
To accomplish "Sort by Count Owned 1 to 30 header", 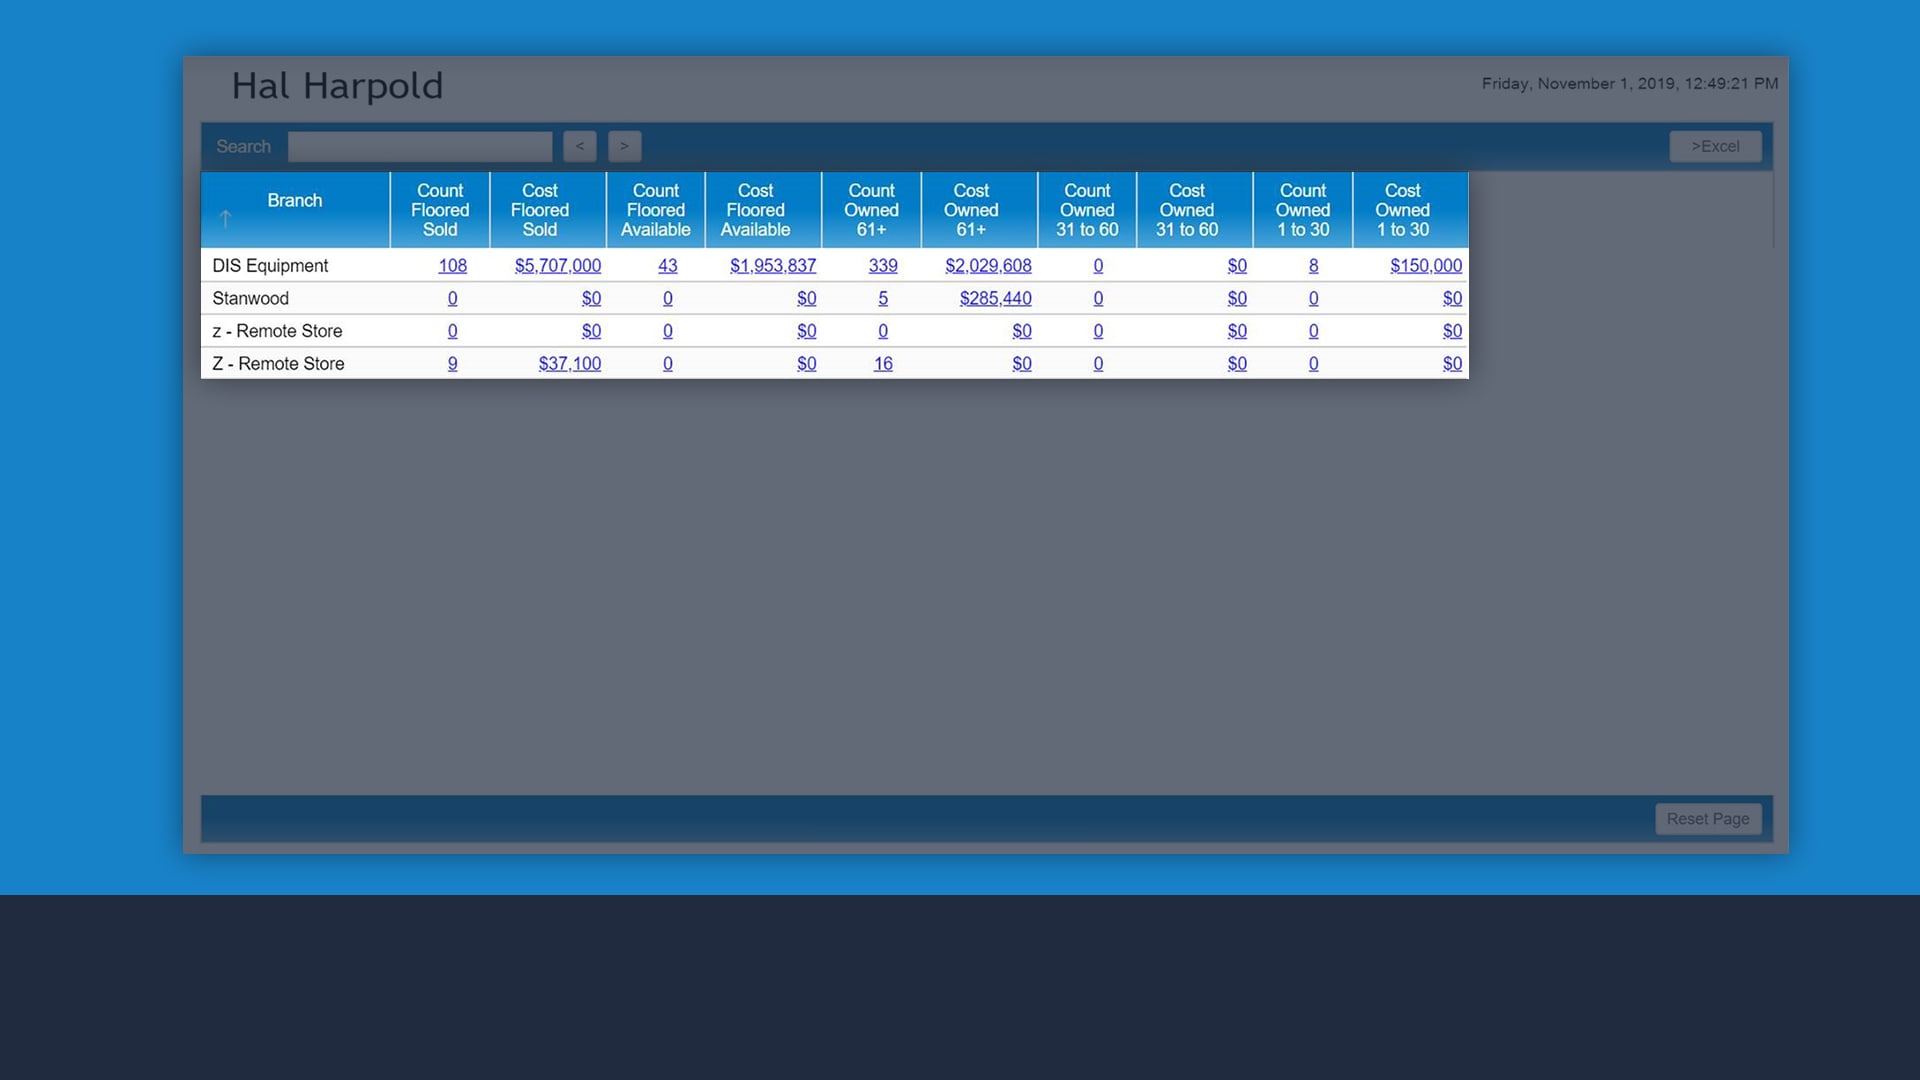I will point(1303,210).
